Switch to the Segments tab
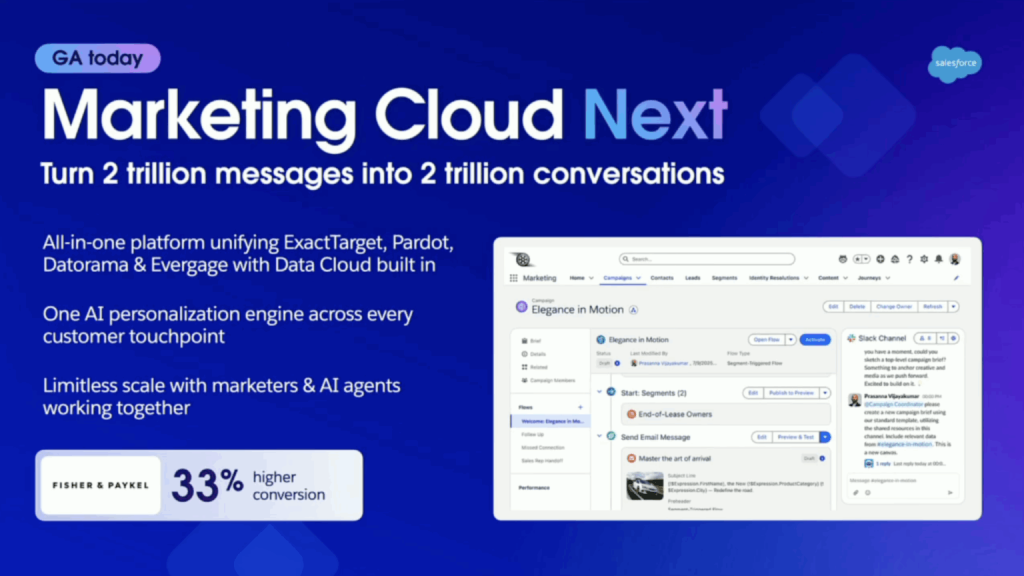This screenshot has width=1024, height=576. click(724, 278)
